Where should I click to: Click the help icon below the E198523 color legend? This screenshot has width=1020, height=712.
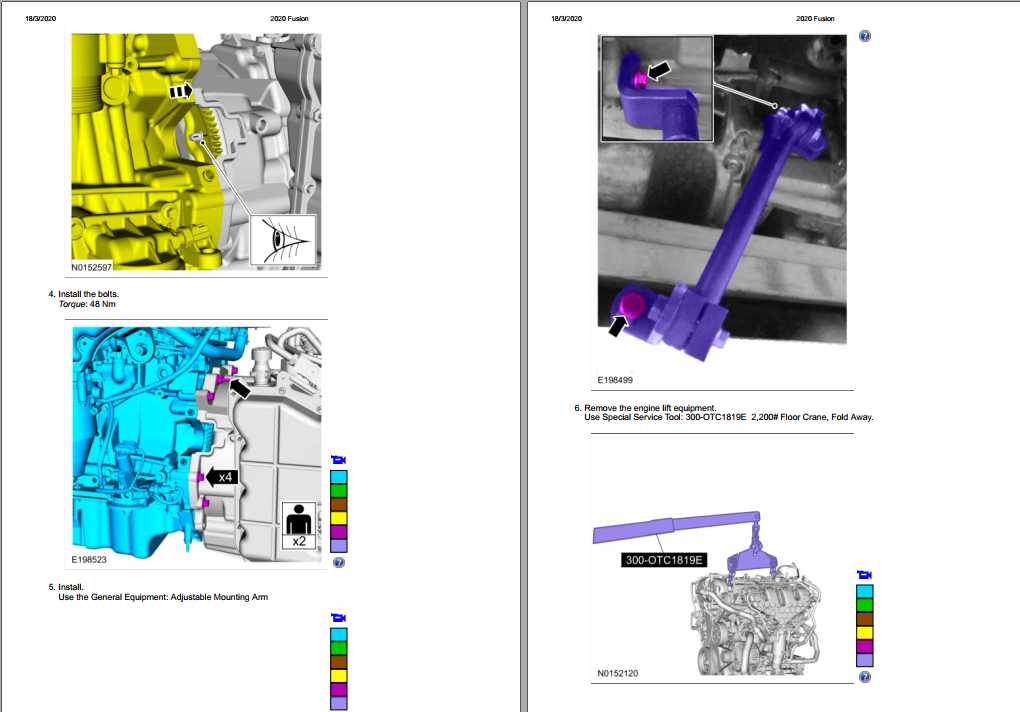coord(339,562)
